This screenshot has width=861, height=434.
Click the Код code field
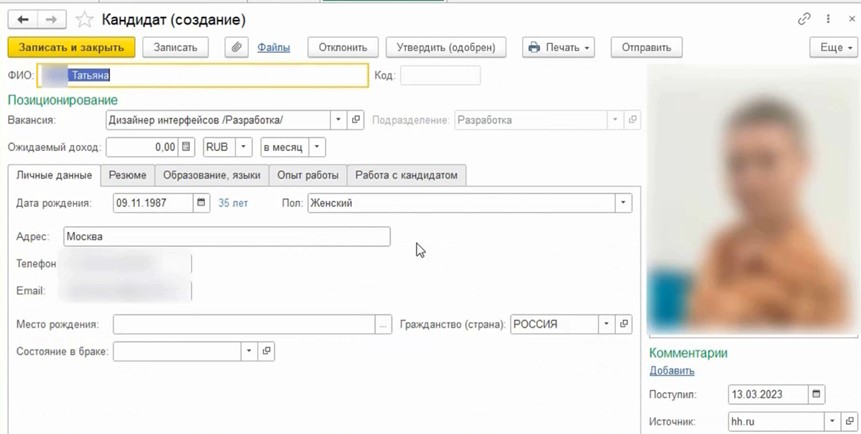coord(440,75)
